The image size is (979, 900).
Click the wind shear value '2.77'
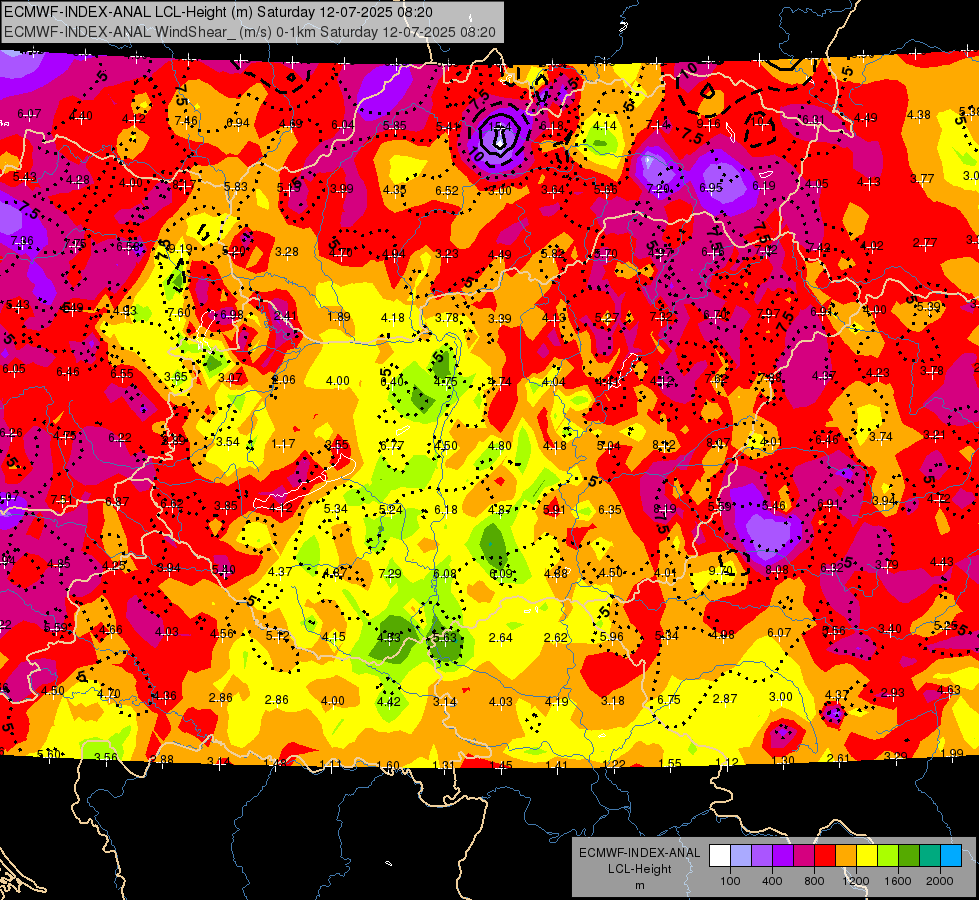[x=925, y=243]
